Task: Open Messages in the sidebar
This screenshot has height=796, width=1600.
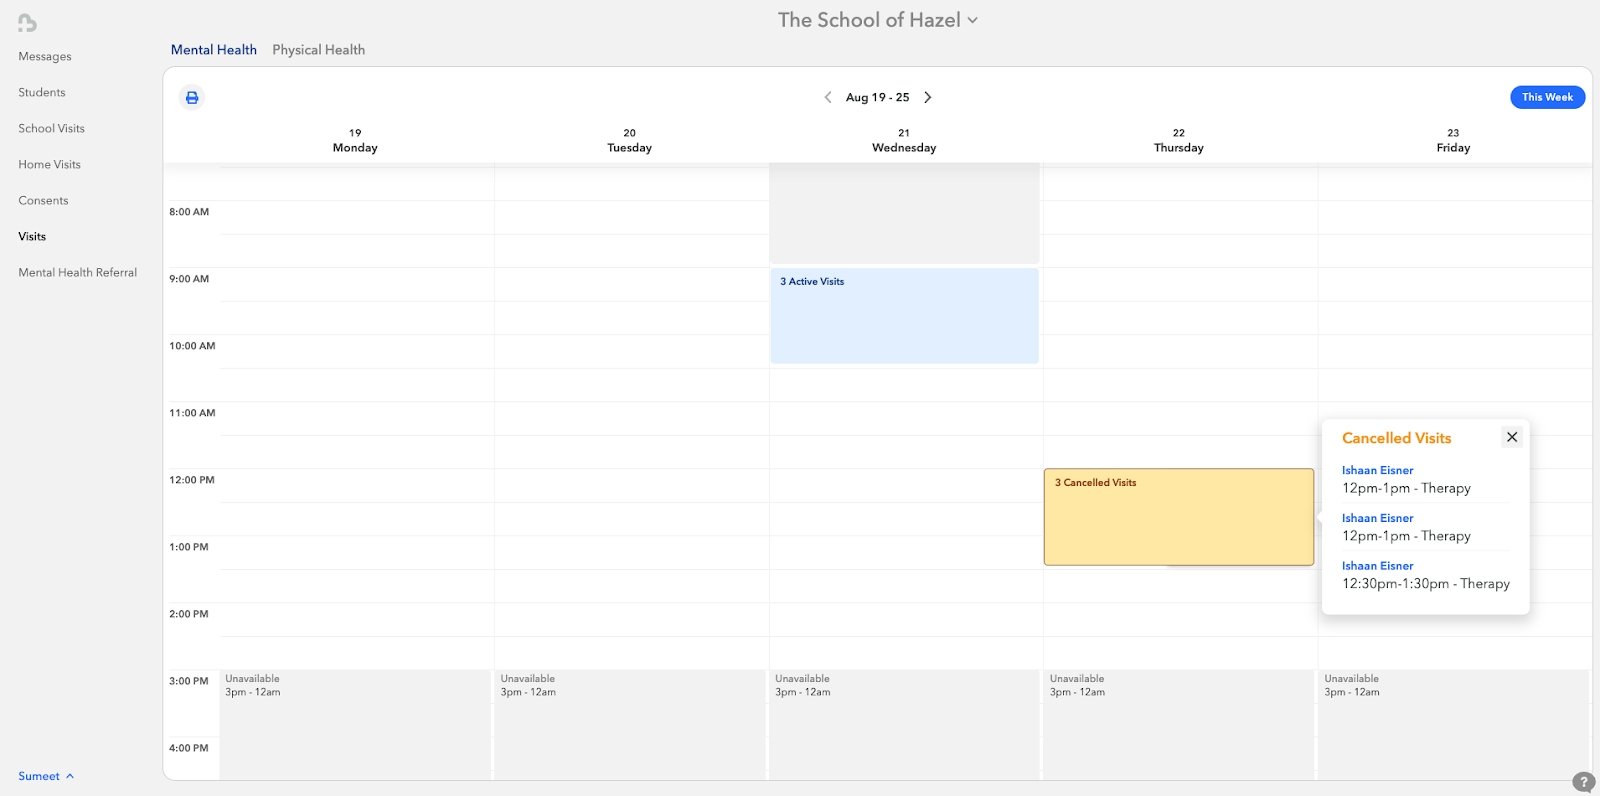Action: tap(45, 57)
